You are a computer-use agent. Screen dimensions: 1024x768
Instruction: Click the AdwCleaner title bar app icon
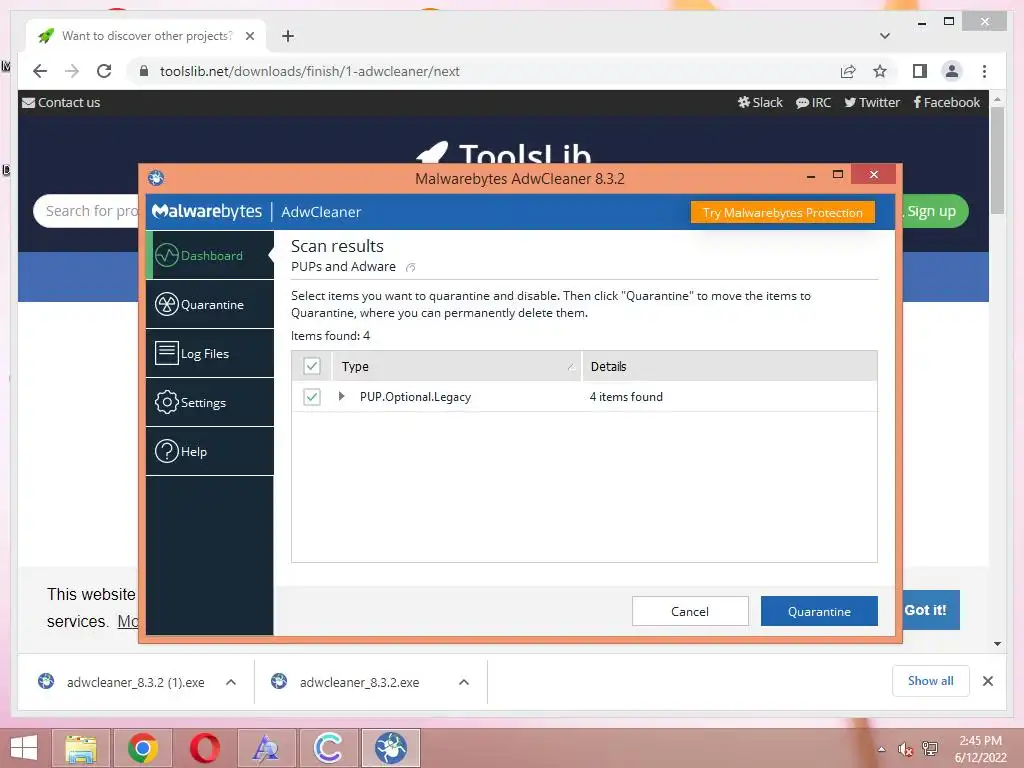coord(156,178)
